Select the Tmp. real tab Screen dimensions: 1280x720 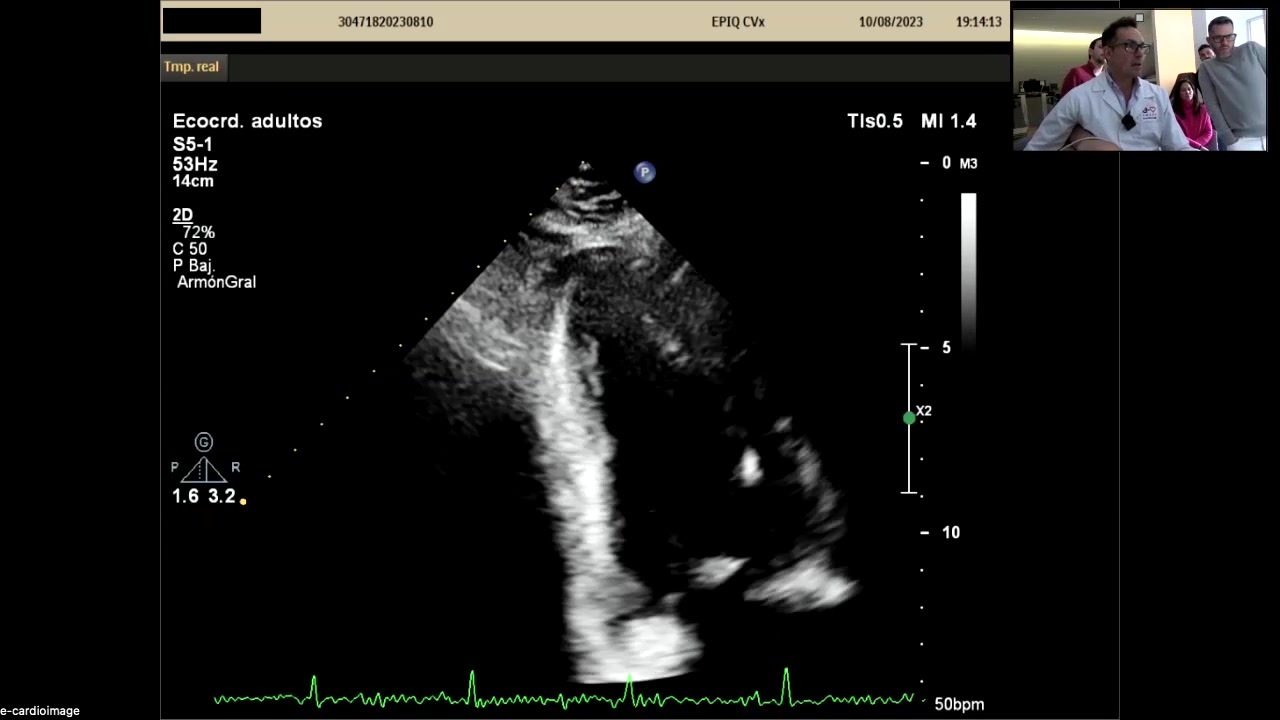(x=192, y=67)
